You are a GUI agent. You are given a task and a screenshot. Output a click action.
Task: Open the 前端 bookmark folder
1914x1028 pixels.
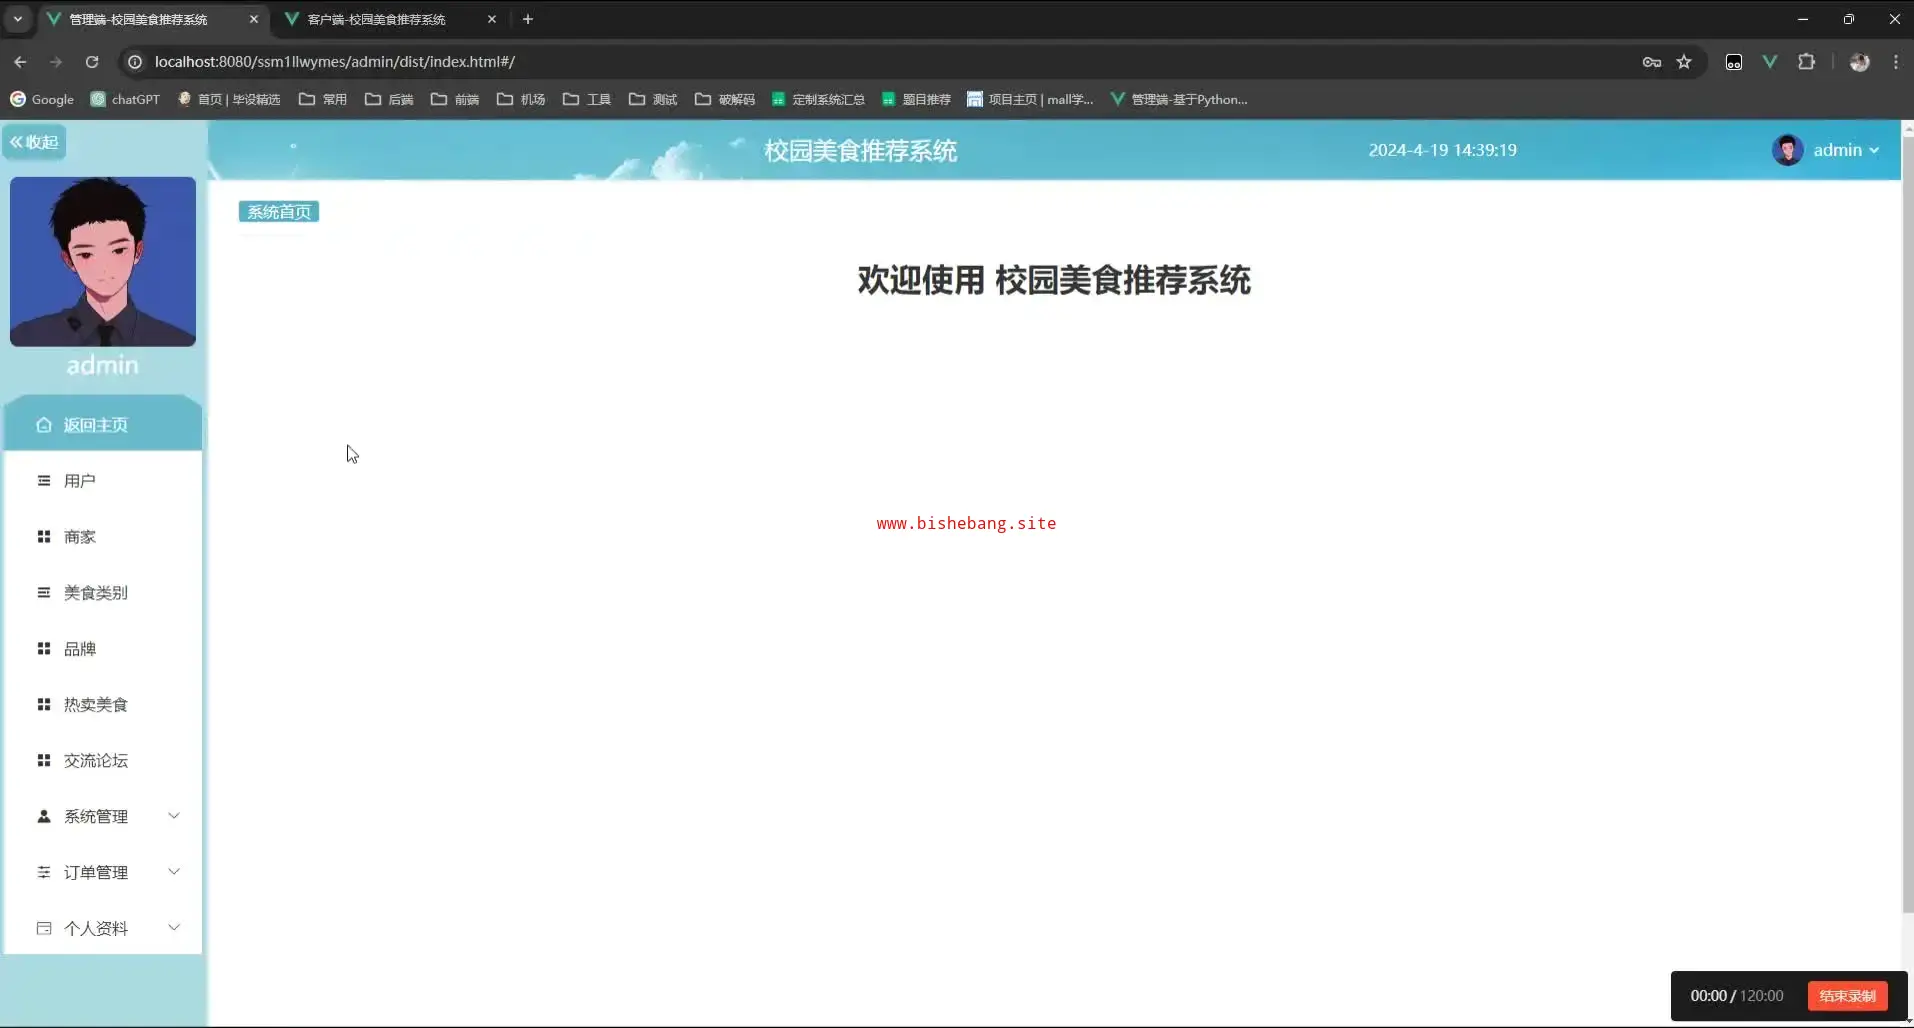tap(455, 99)
